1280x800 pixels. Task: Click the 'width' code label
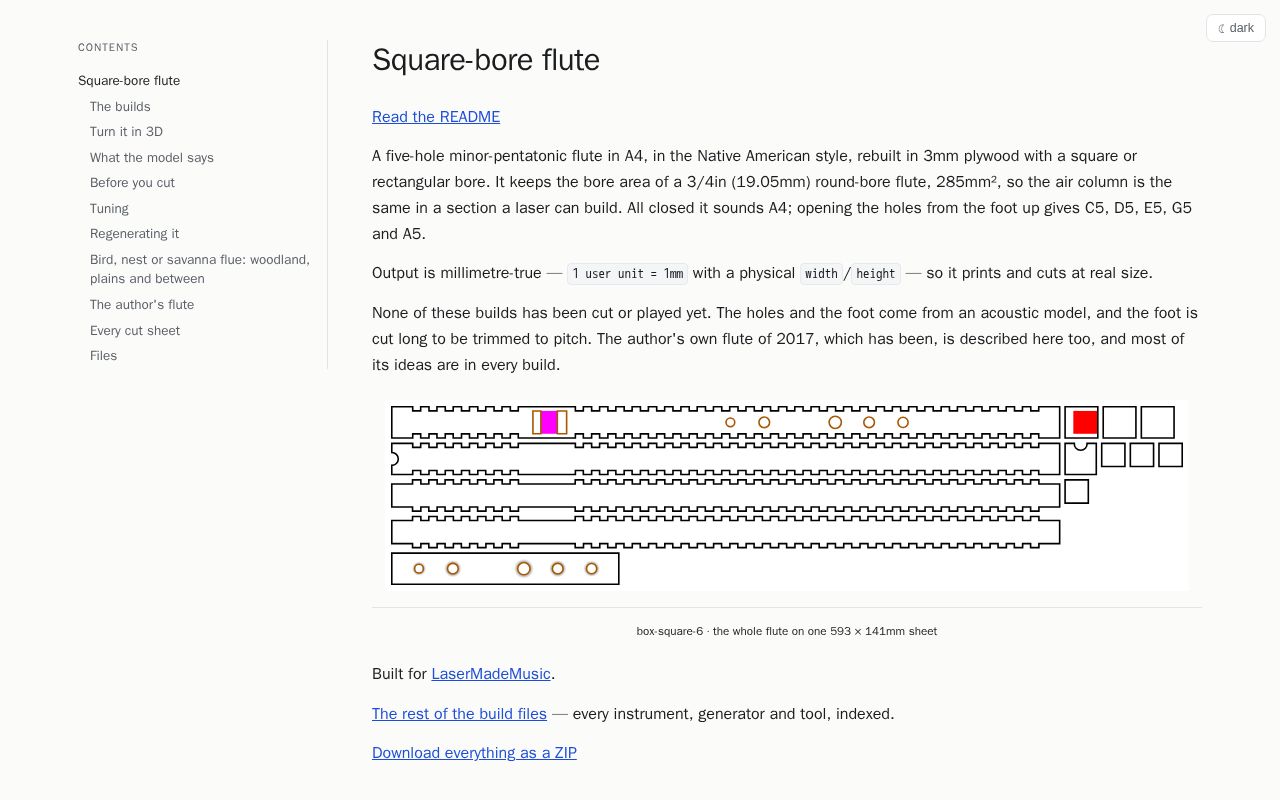pos(821,274)
